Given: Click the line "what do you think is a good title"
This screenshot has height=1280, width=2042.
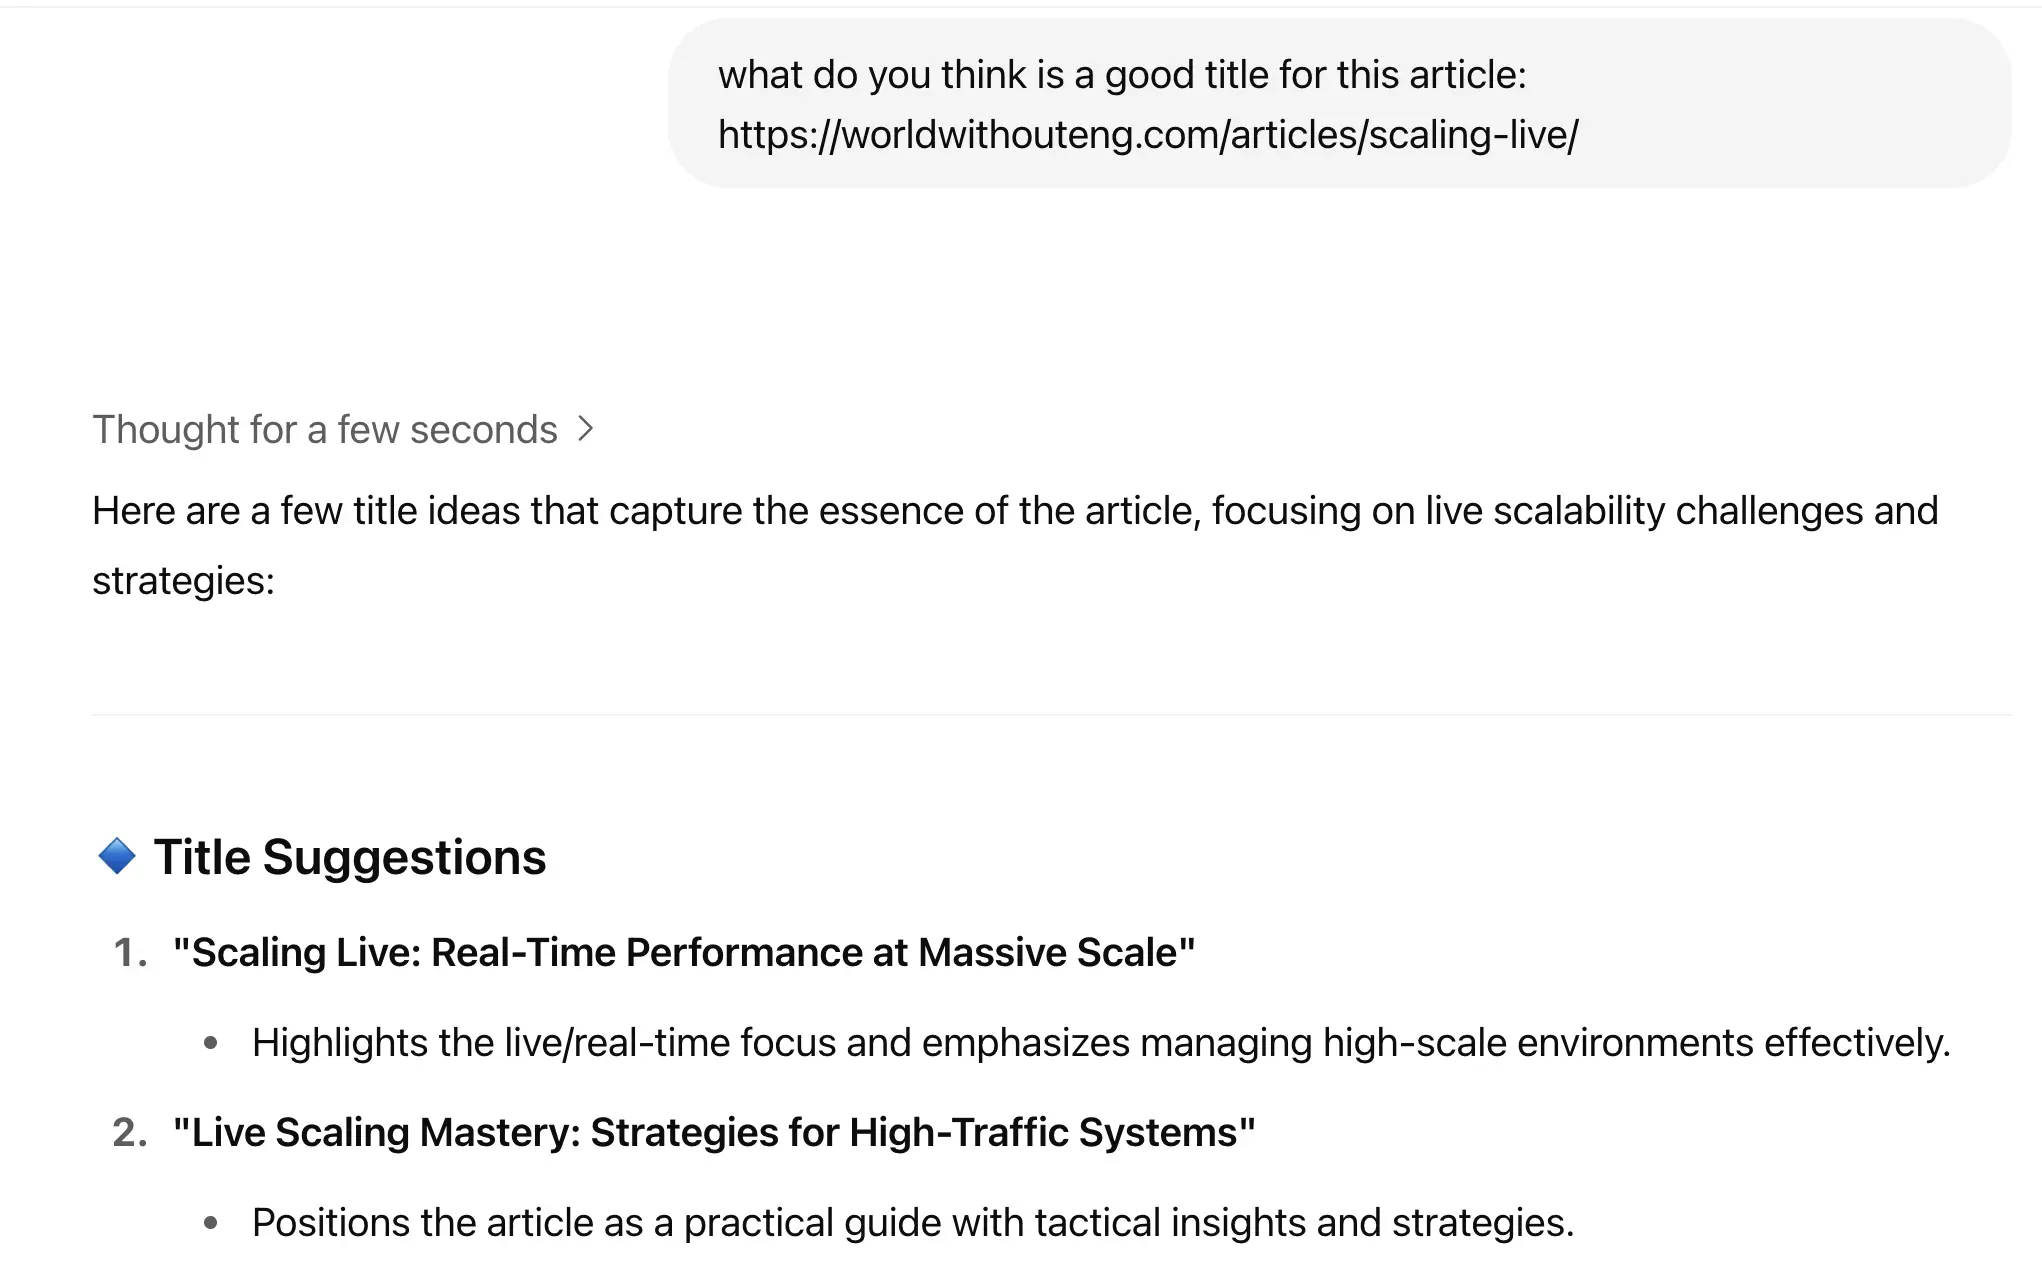Looking at the screenshot, I should [x=1122, y=75].
